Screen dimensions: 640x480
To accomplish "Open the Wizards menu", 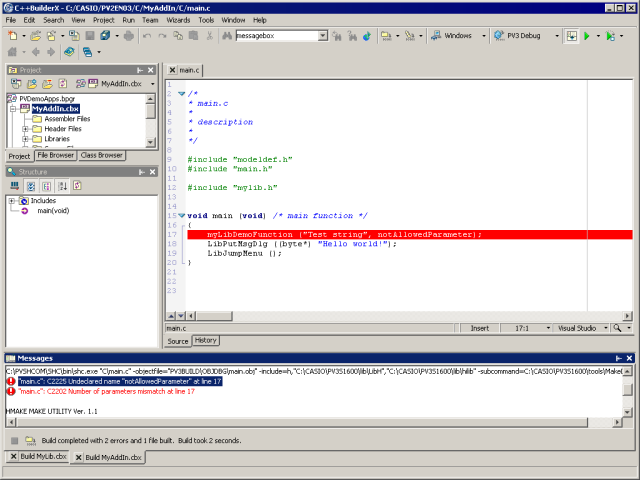I will click(178, 20).
